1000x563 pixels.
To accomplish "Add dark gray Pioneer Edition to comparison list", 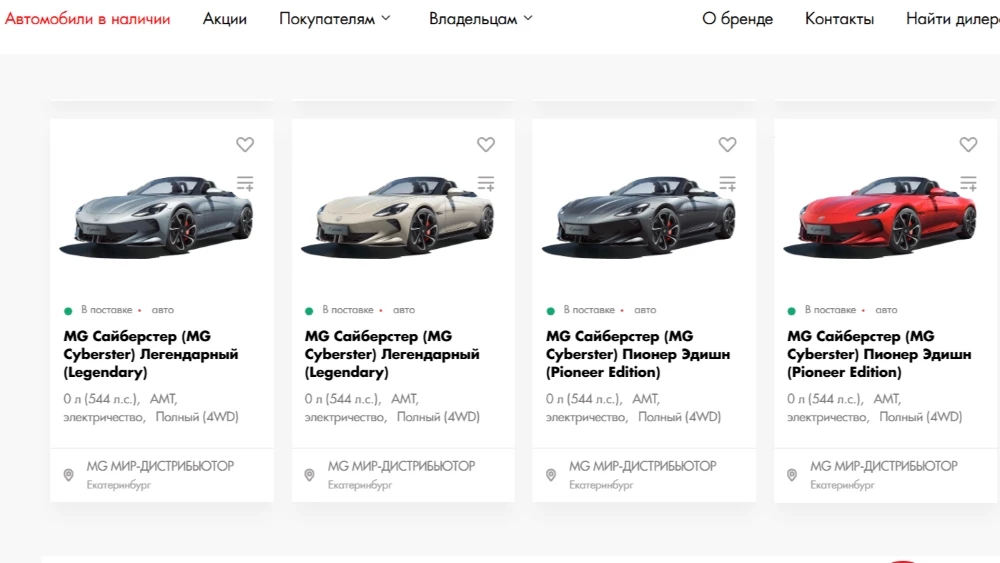I will pos(728,184).
